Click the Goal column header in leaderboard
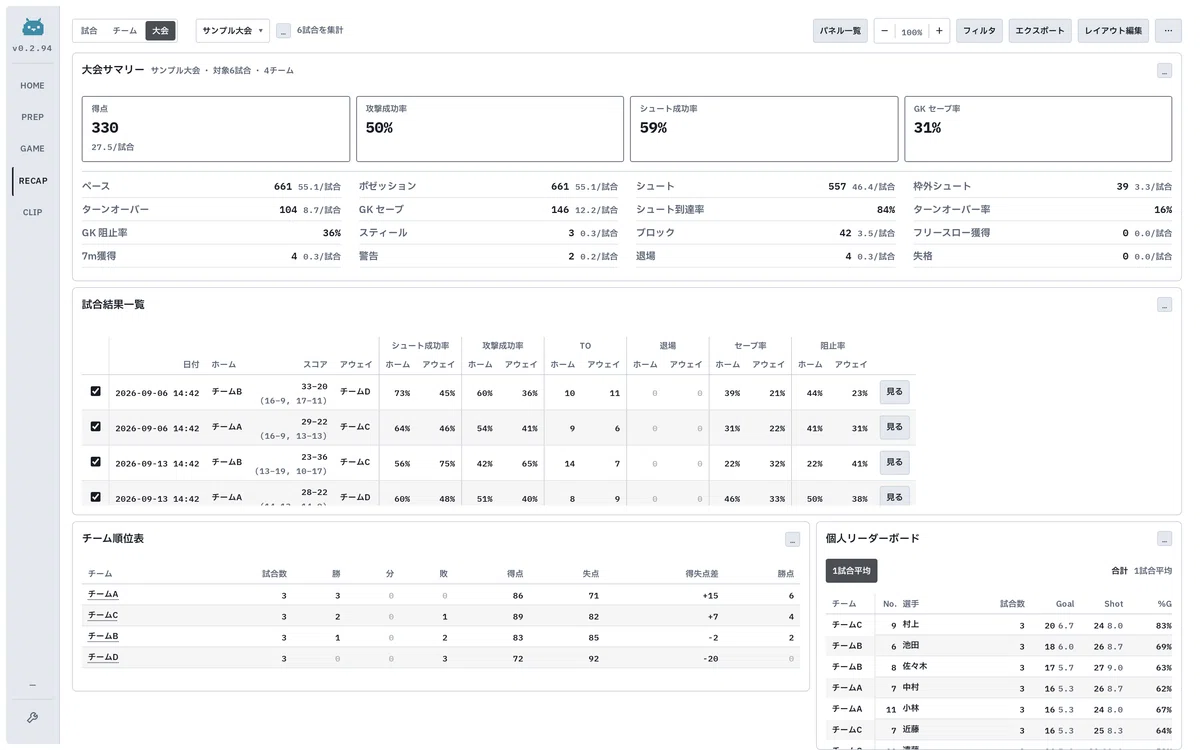Viewport: 1200px width, 750px height. click(x=1065, y=604)
